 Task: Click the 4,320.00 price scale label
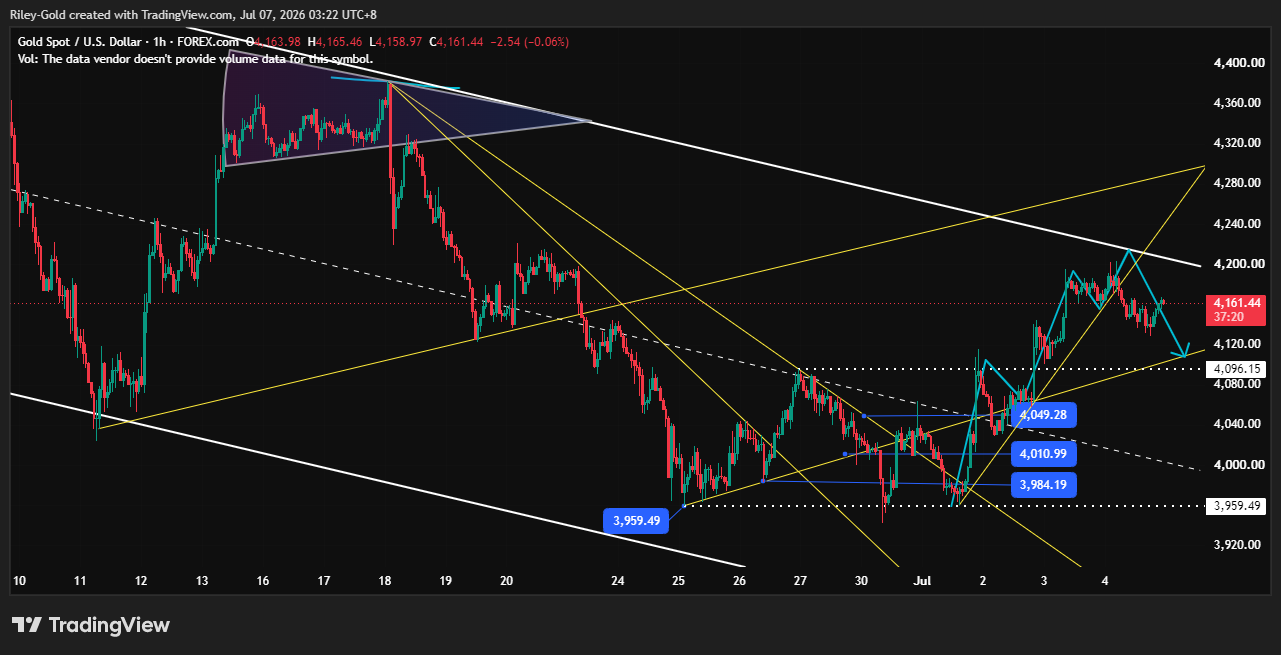tap(1238, 143)
